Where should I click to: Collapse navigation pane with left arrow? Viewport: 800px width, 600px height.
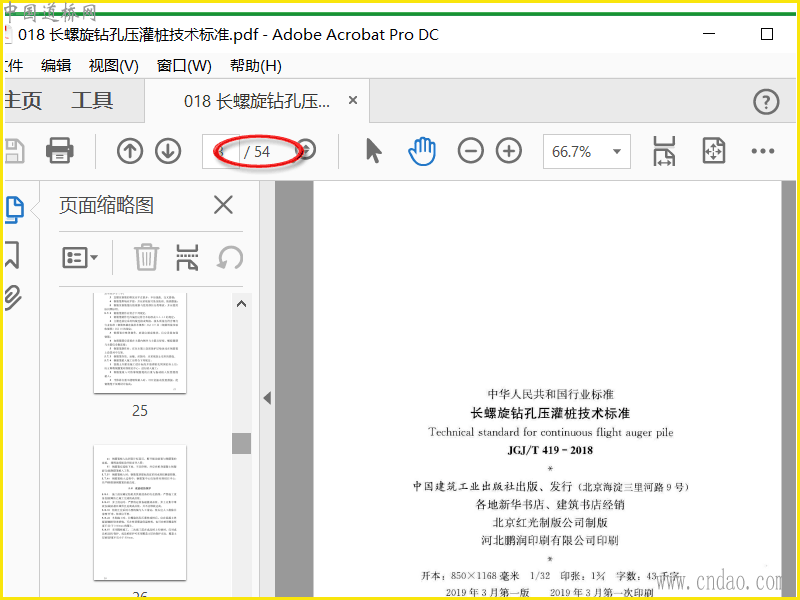(267, 398)
